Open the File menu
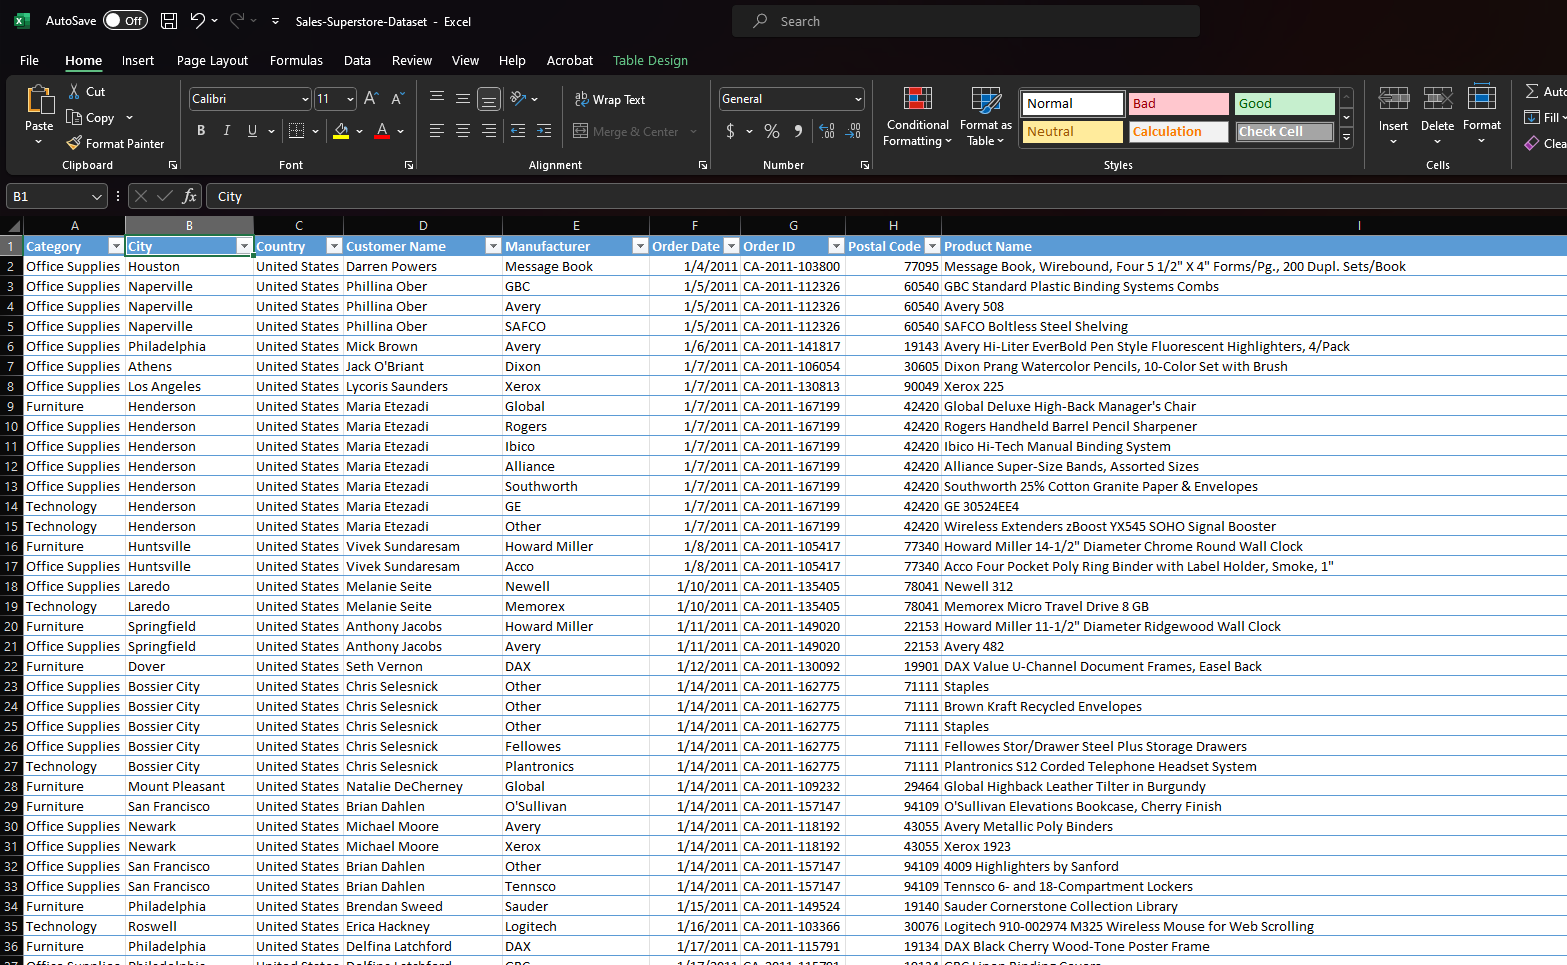The height and width of the screenshot is (965, 1567). point(29,60)
